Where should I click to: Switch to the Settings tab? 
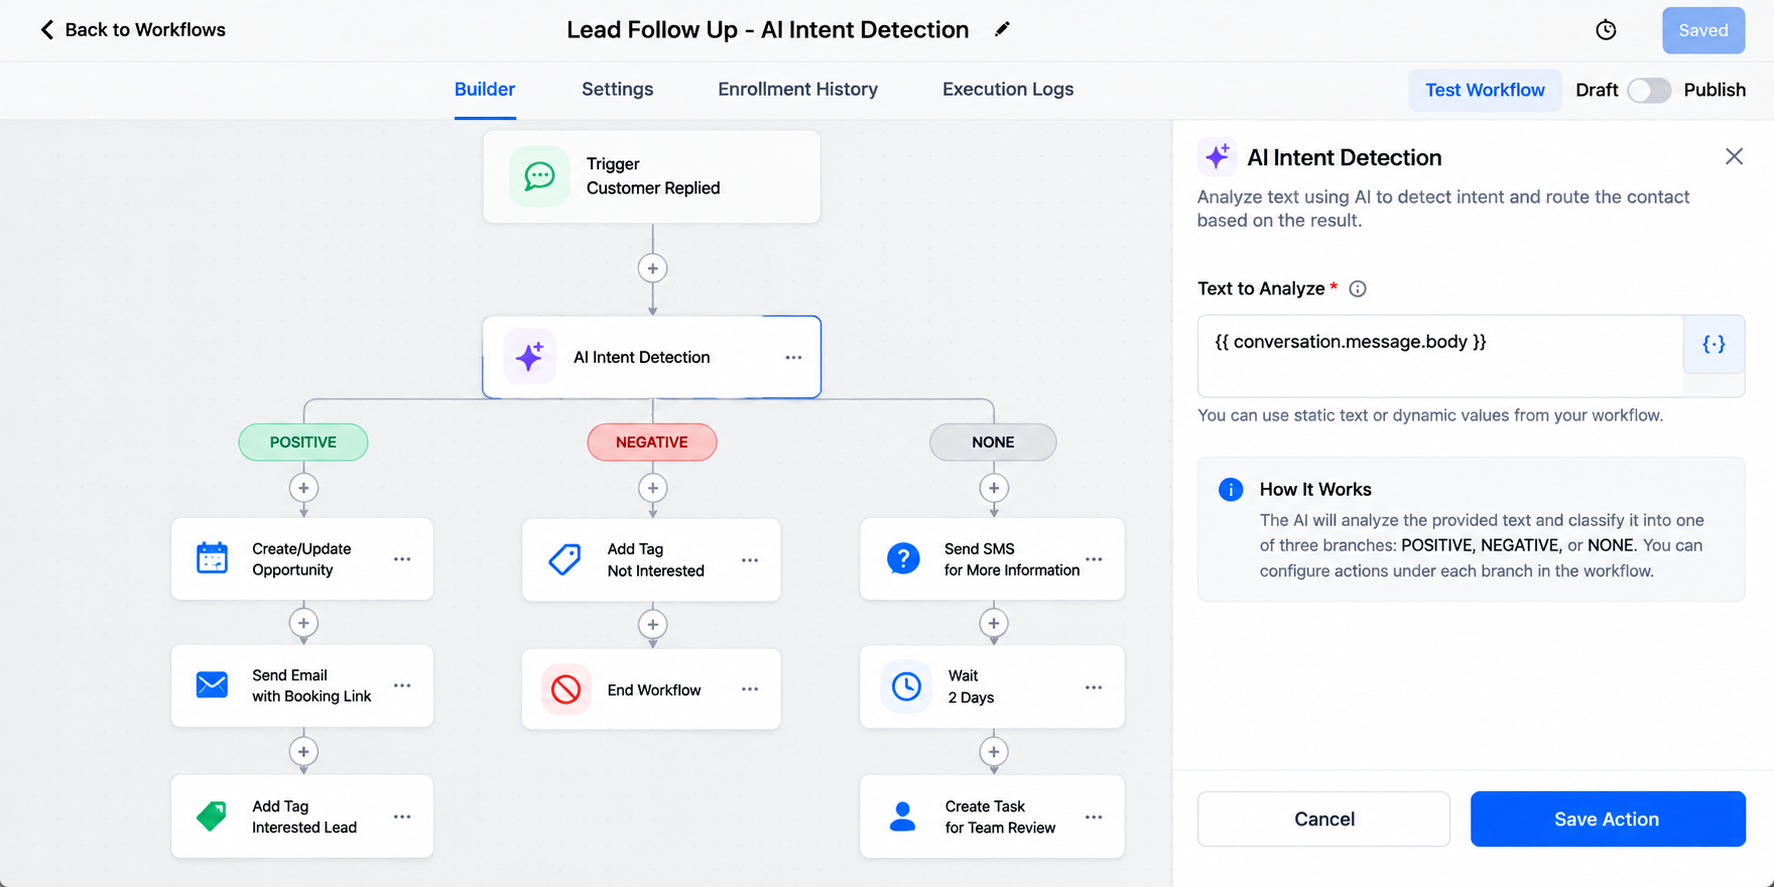point(617,89)
